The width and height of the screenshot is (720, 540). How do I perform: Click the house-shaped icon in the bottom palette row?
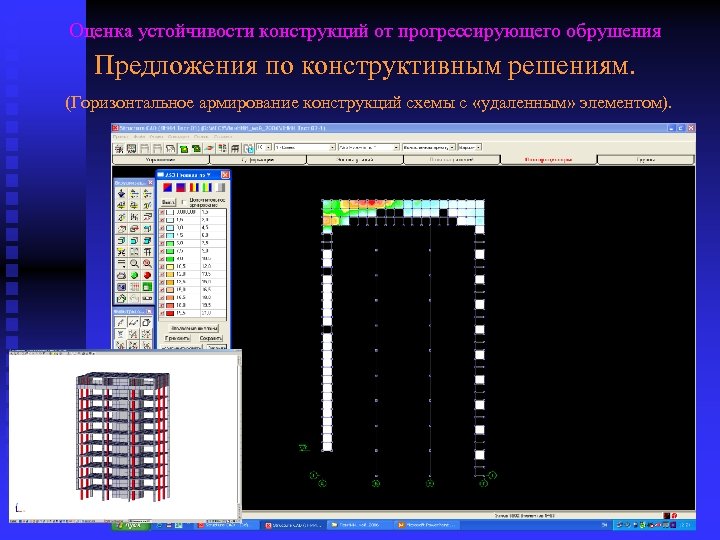point(121,299)
